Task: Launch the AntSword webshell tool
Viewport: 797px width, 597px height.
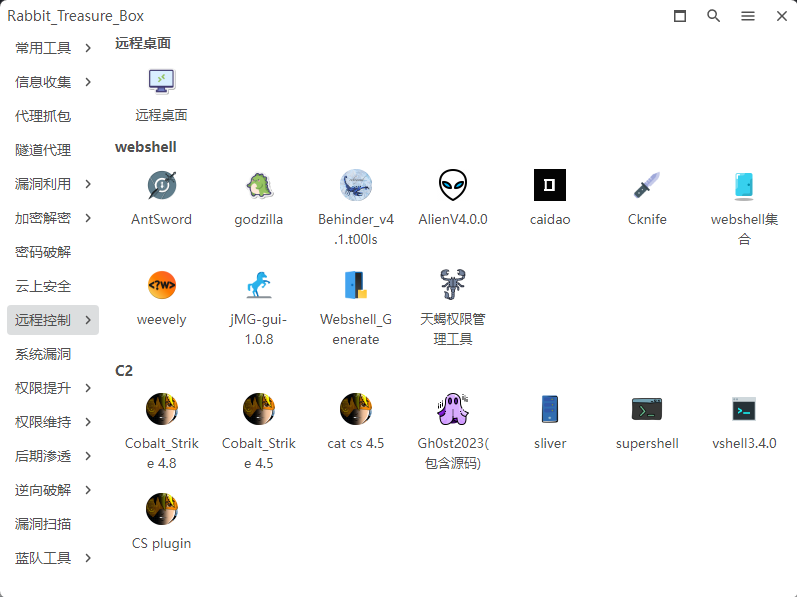Action: click(162, 185)
